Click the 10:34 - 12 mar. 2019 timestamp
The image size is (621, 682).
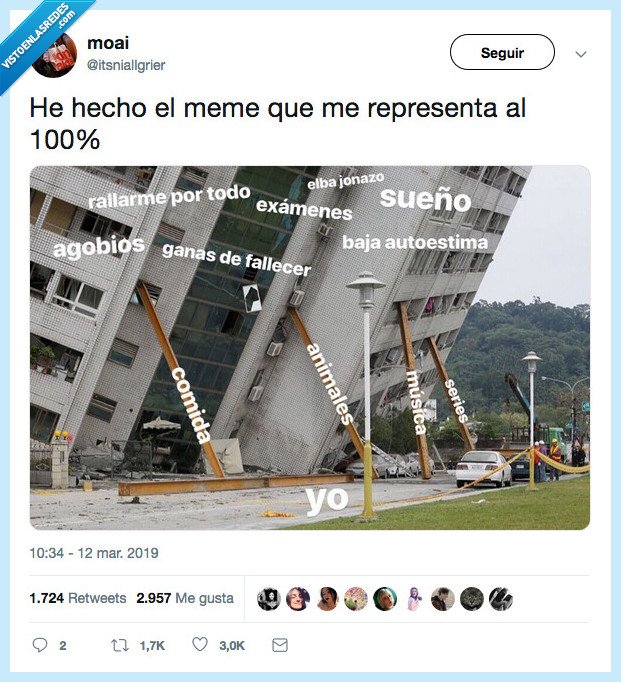94,553
